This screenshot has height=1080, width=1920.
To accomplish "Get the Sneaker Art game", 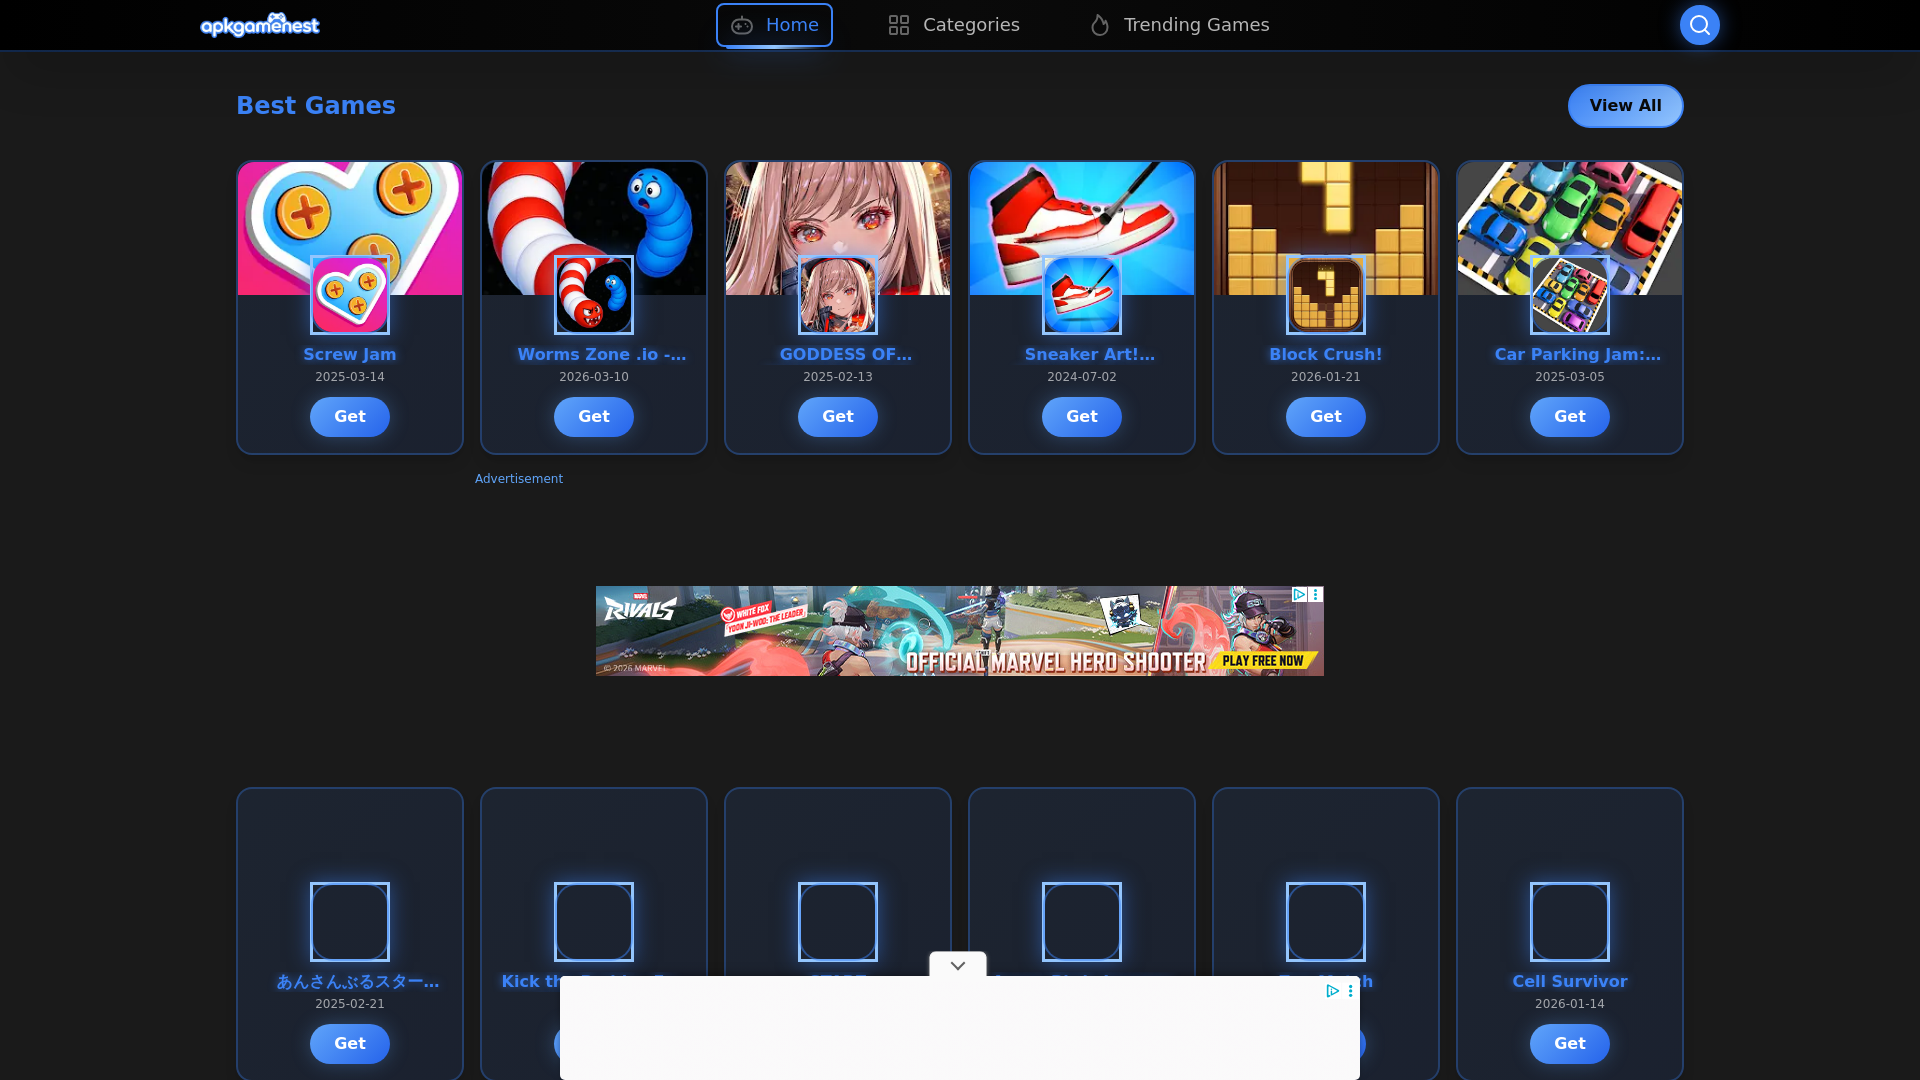I will pyautogui.click(x=1082, y=417).
